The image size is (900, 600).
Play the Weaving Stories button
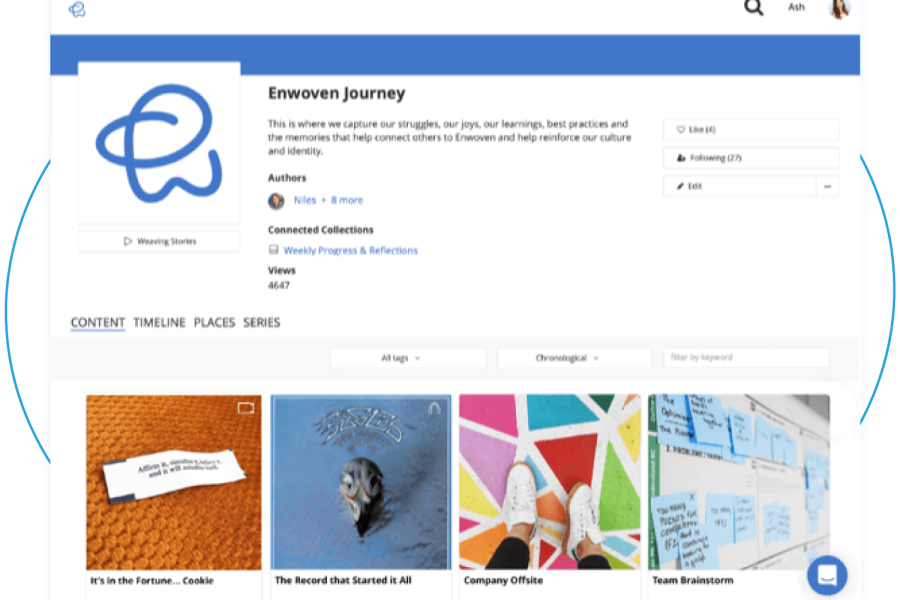[159, 241]
